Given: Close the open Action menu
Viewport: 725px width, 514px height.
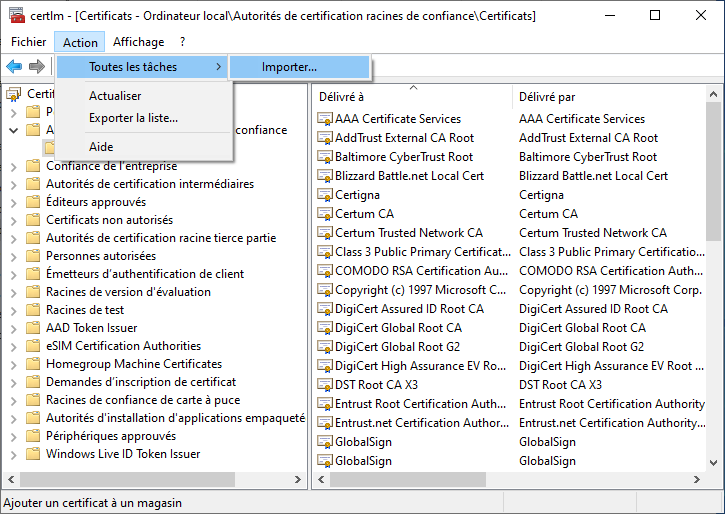Looking at the screenshot, I should 80,42.
